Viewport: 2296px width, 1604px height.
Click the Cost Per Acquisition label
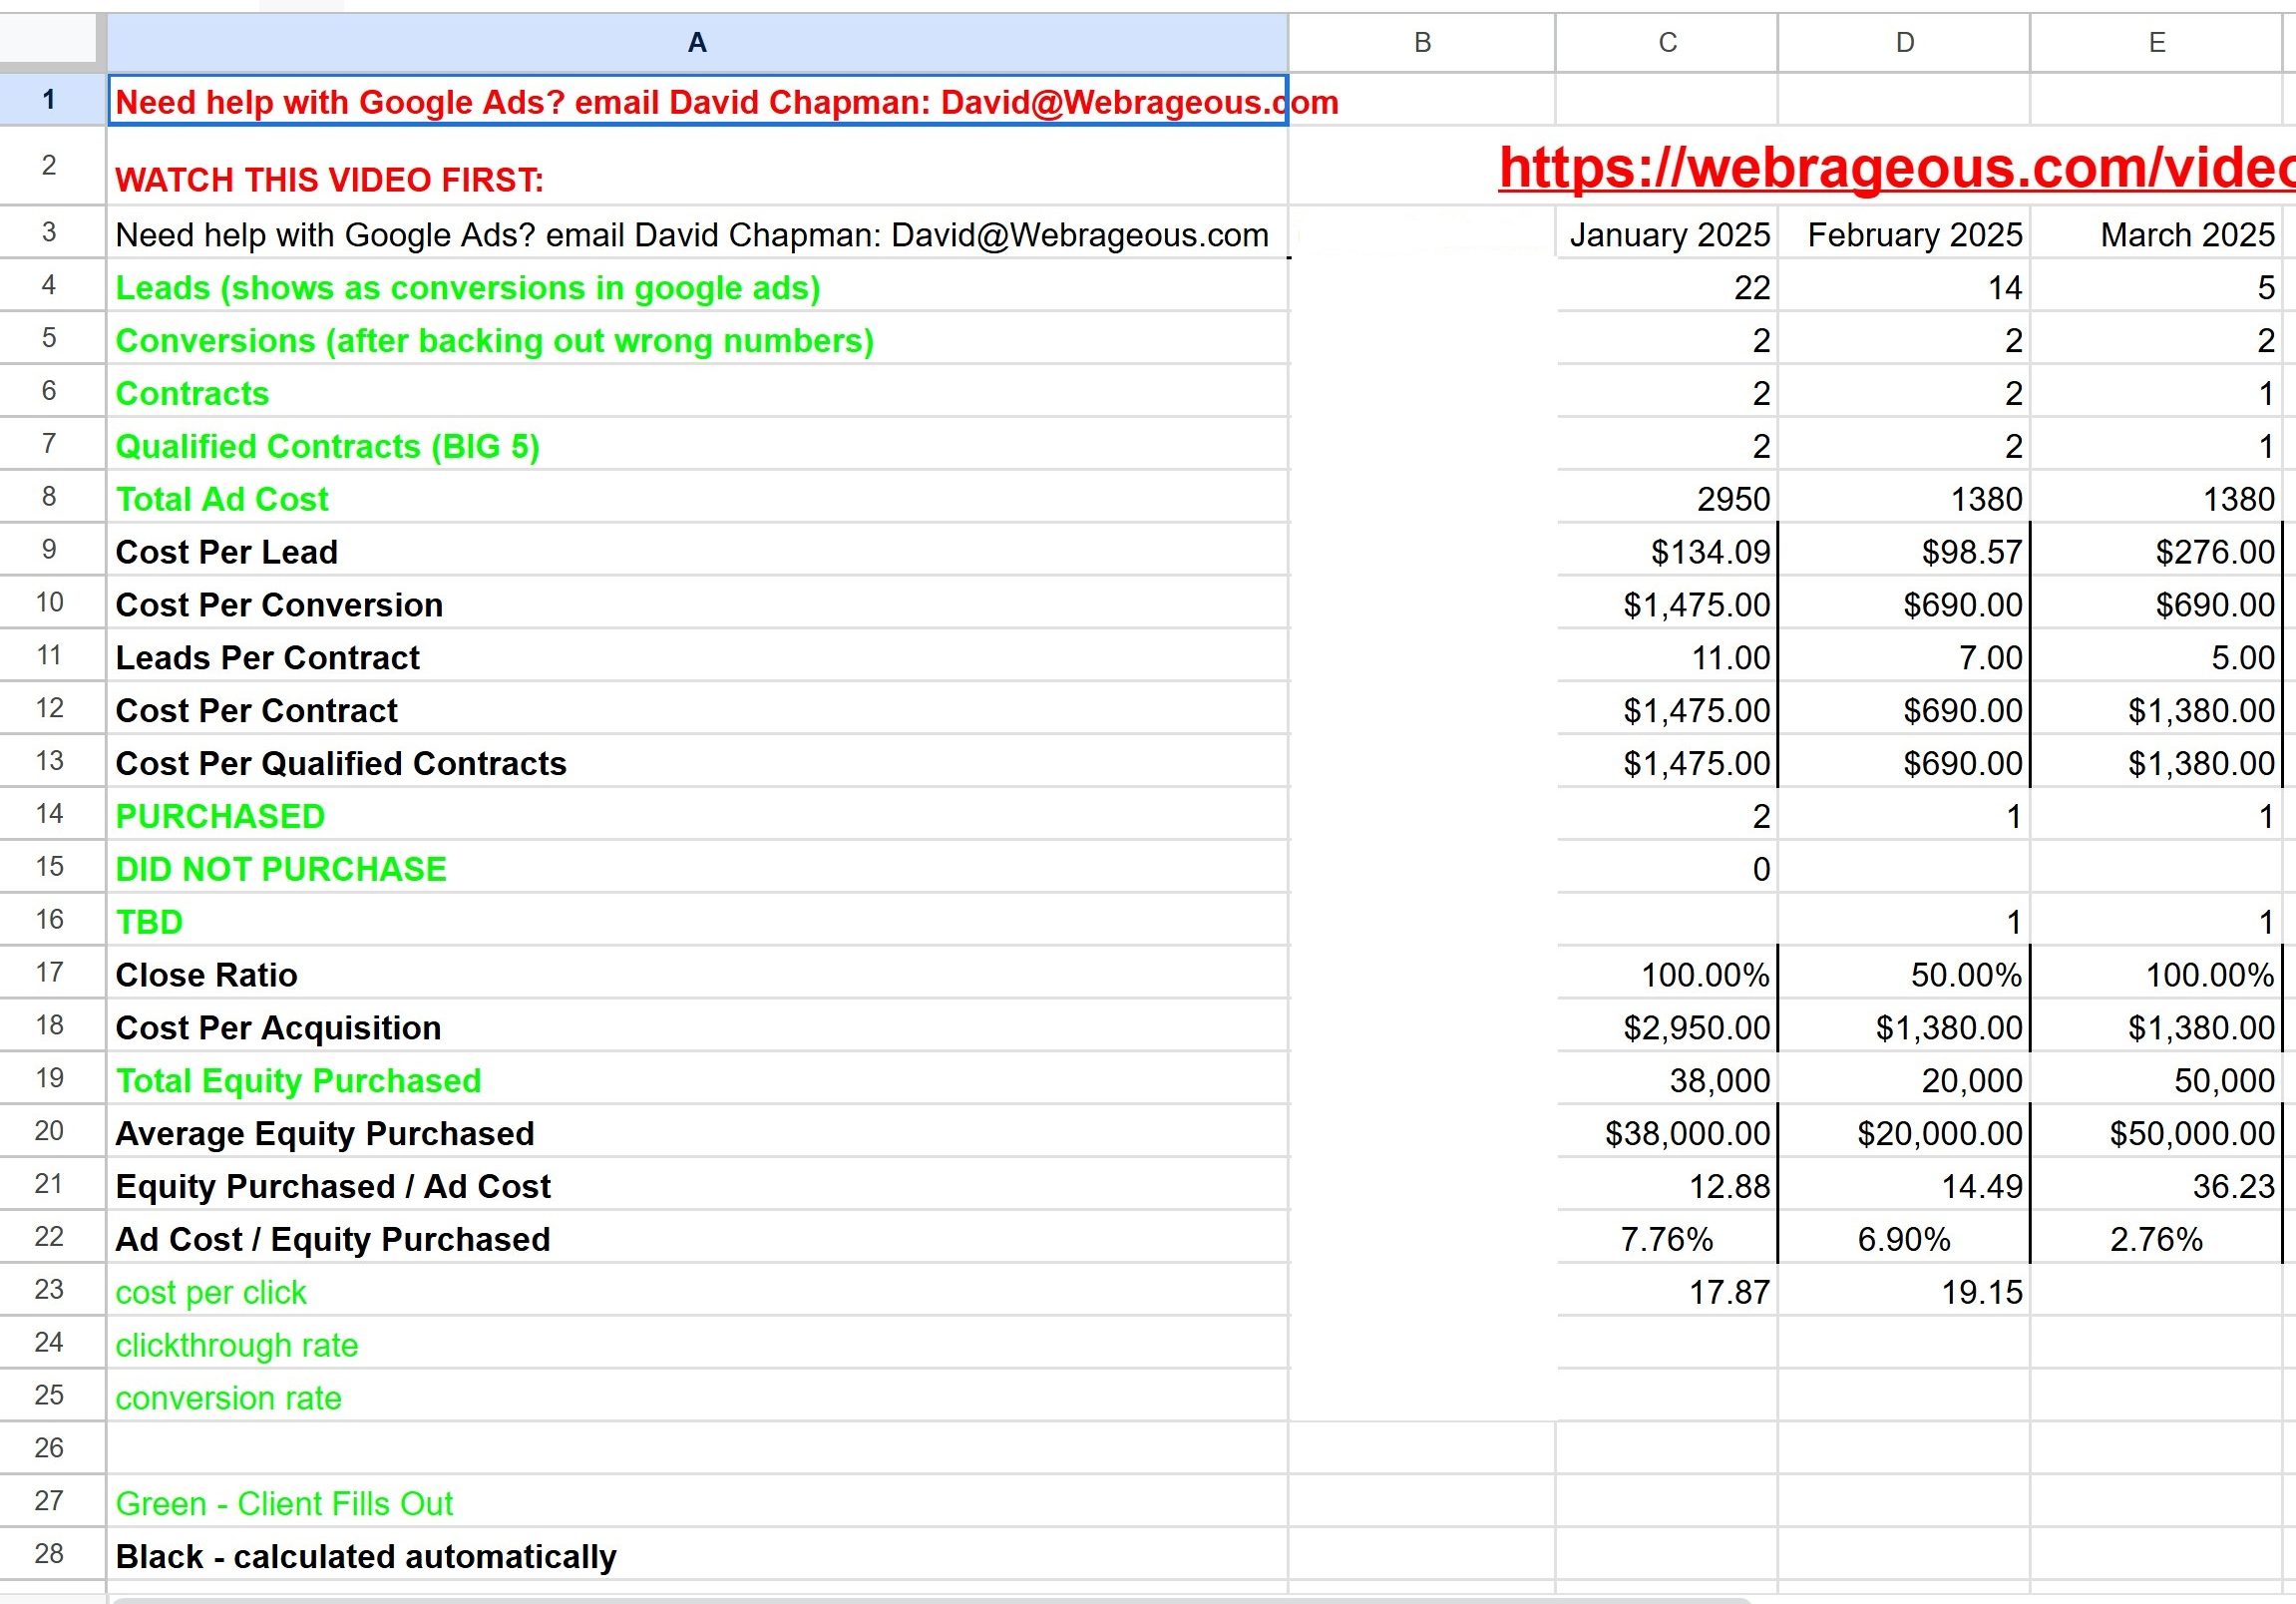coord(278,1027)
